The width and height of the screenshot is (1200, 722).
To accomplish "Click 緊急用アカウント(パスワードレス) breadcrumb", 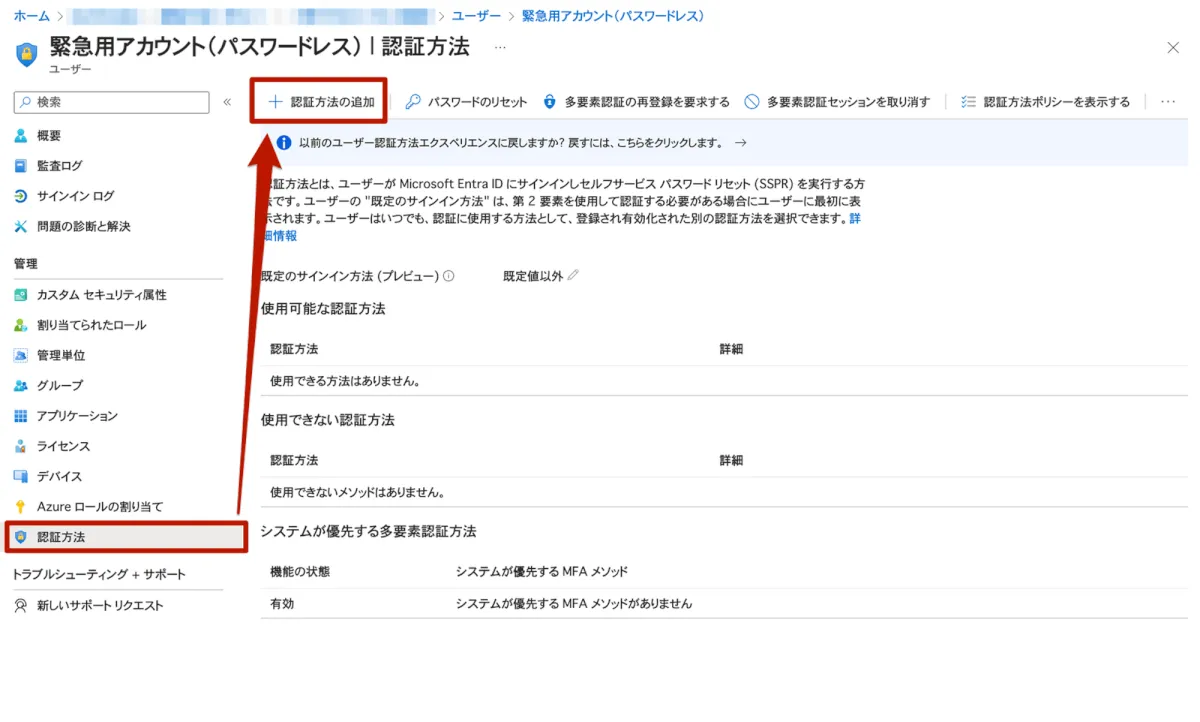I will tap(613, 16).
